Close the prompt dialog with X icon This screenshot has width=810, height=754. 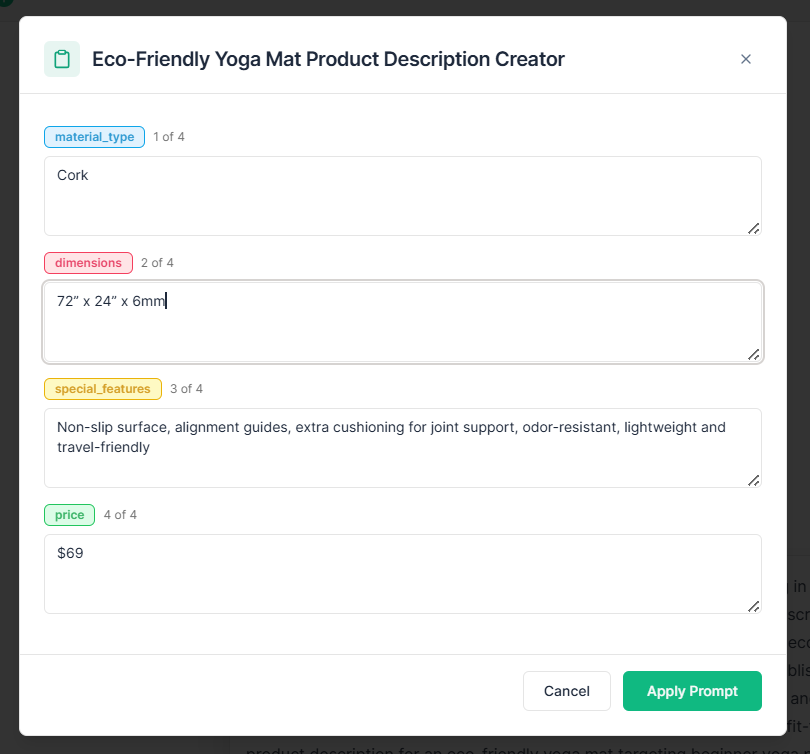[x=745, y=59]
